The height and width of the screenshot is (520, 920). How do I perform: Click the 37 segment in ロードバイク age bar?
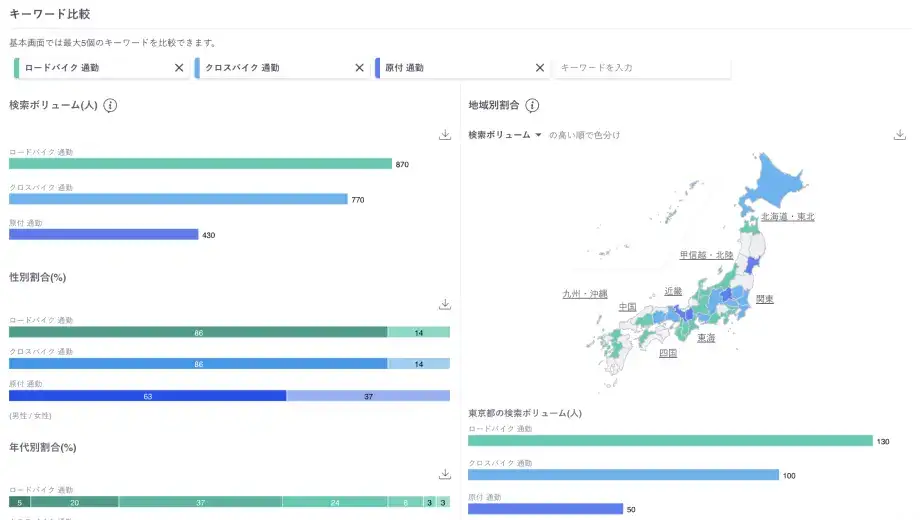[201, 502]
